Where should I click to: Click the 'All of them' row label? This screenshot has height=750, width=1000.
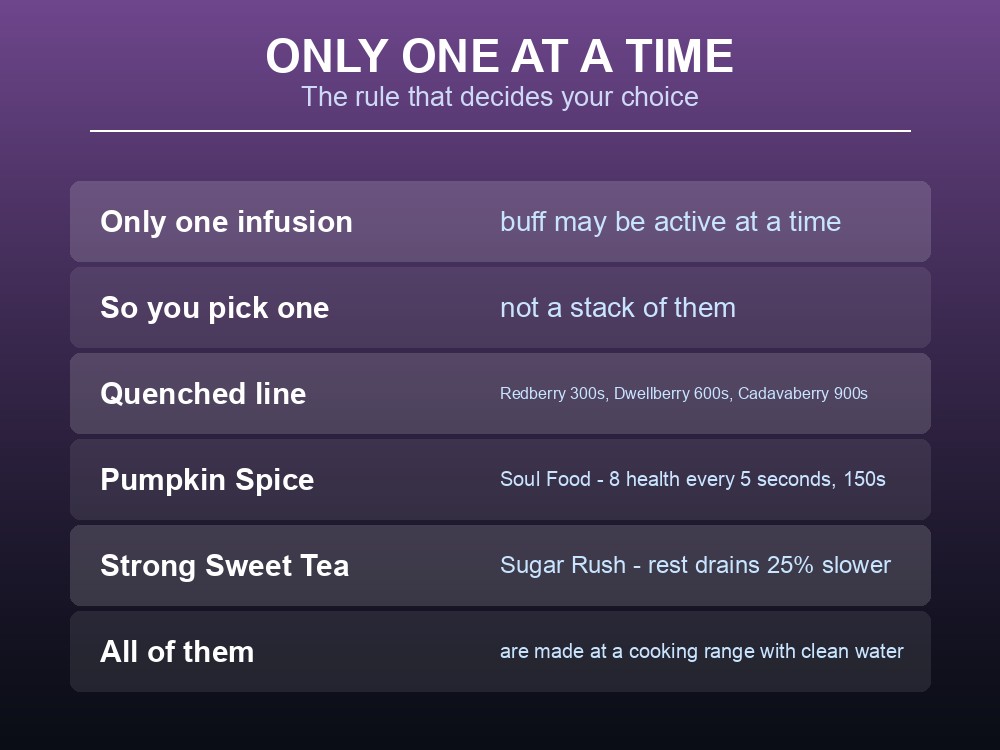coord(177,652)
